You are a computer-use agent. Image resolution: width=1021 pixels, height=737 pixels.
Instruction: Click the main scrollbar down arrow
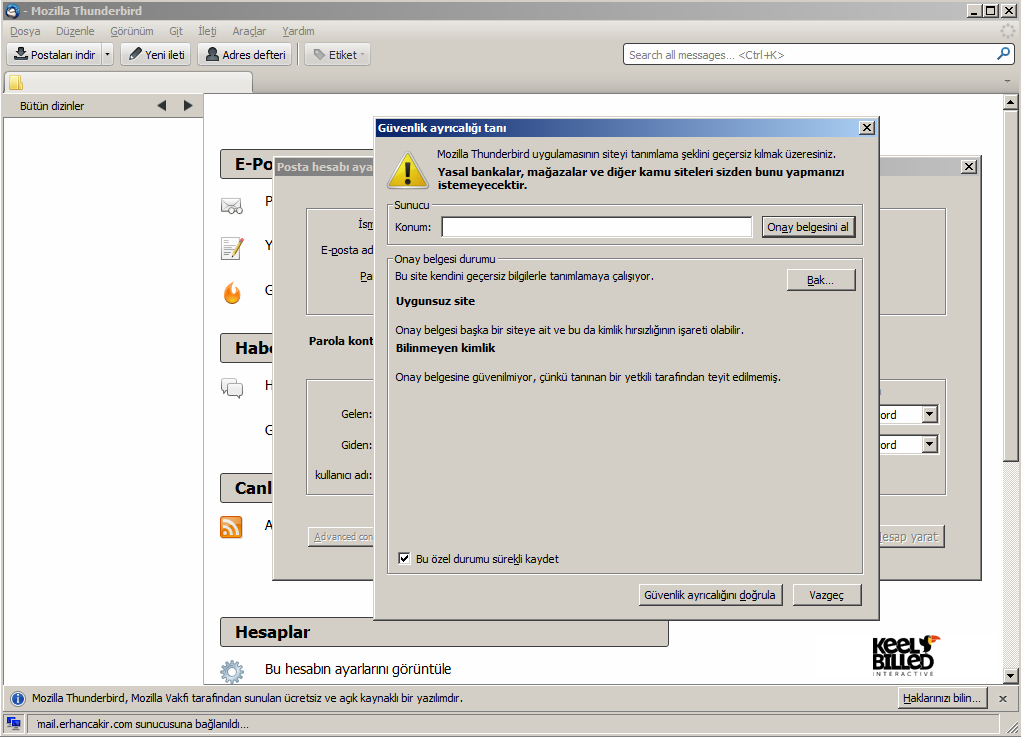pos(1010,676)
